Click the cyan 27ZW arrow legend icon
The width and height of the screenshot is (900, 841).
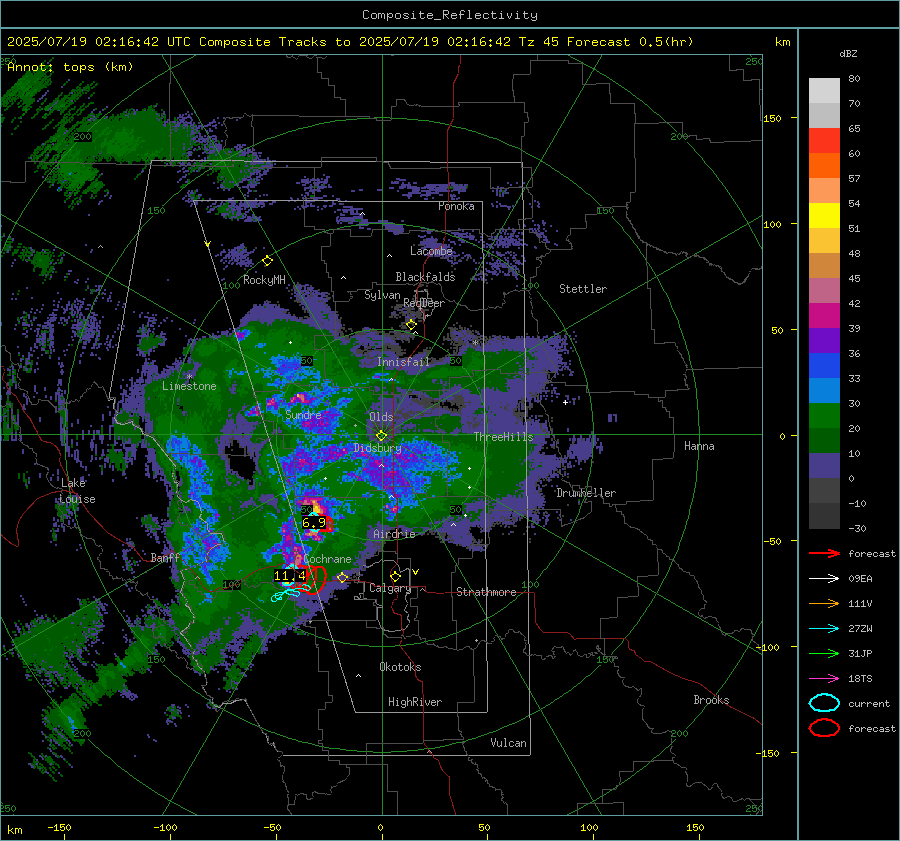point(824,629)
